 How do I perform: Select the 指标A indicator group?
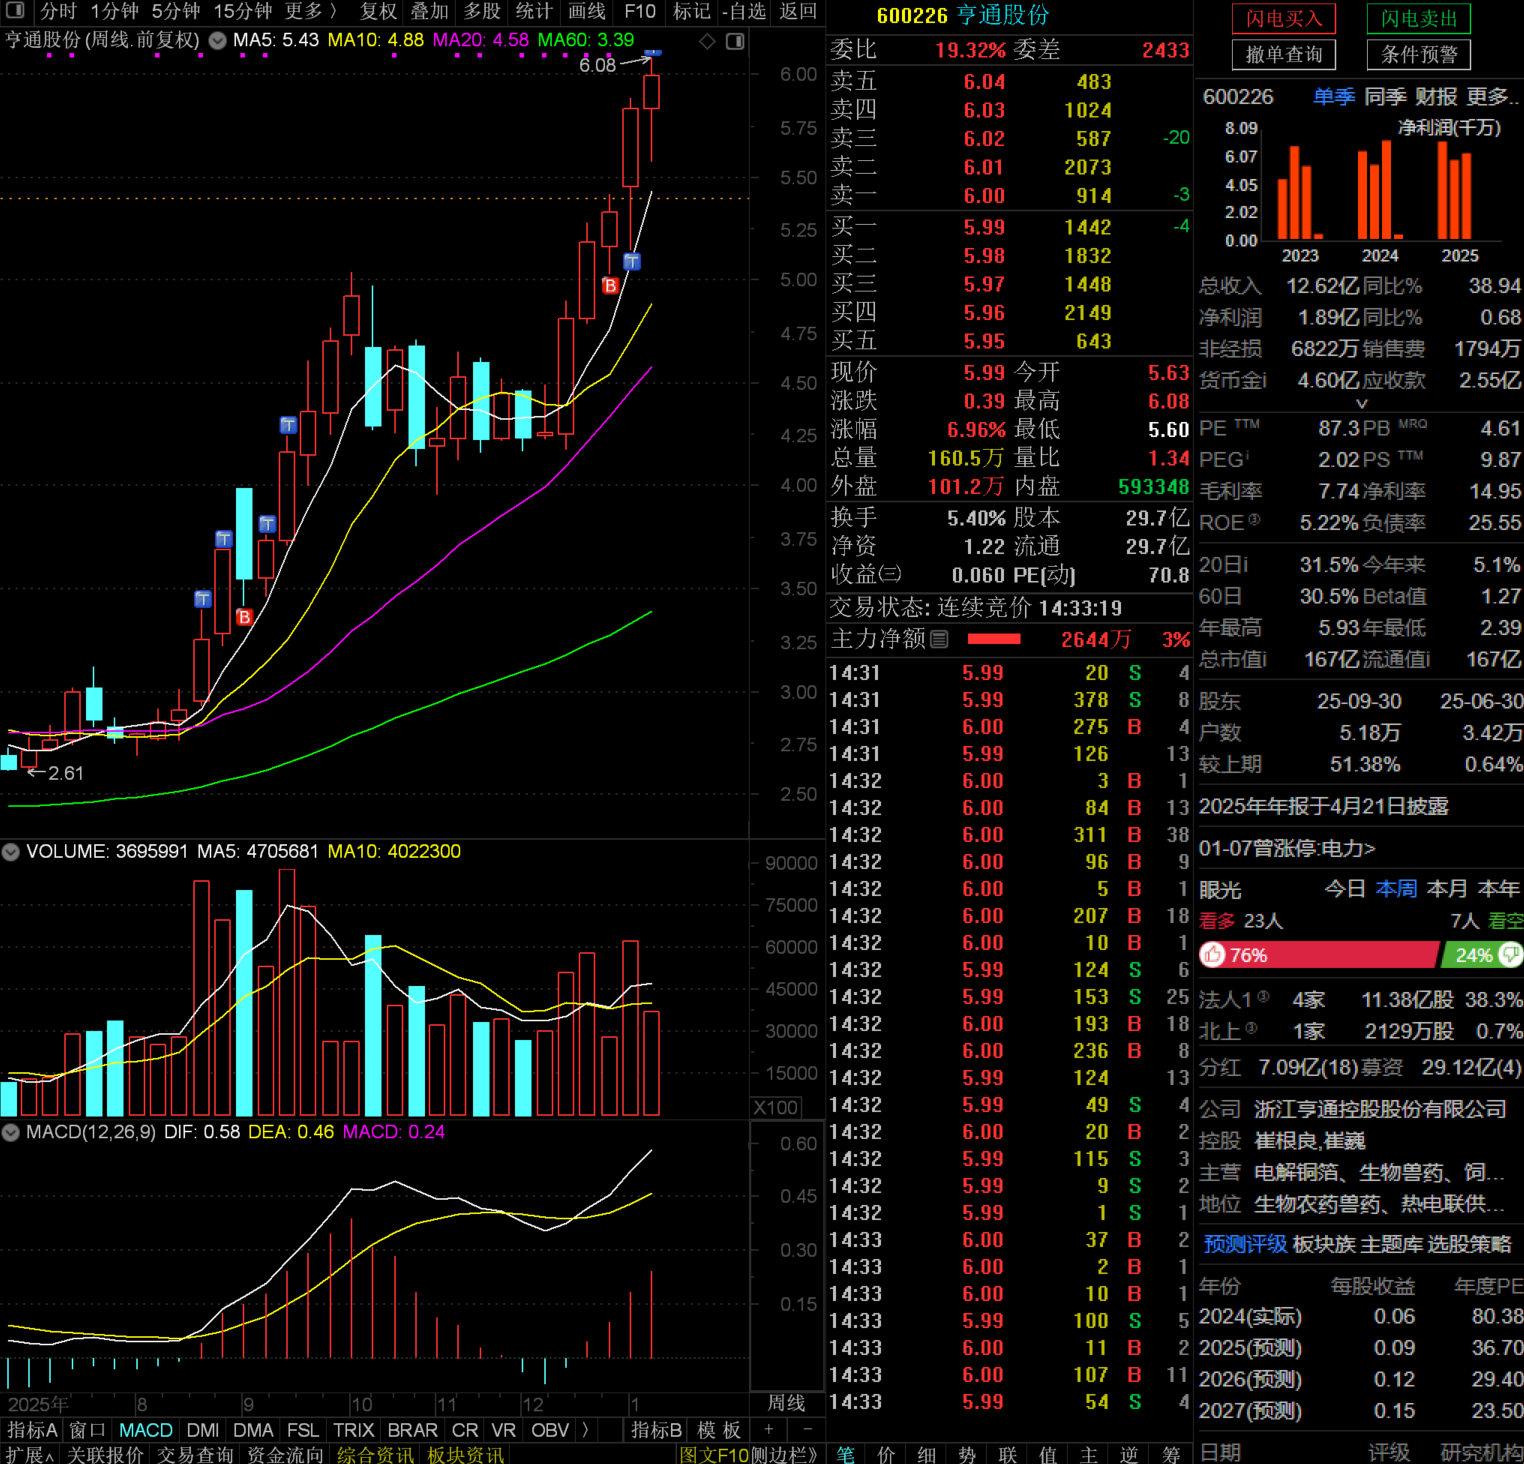click(x=31, y=1430)
